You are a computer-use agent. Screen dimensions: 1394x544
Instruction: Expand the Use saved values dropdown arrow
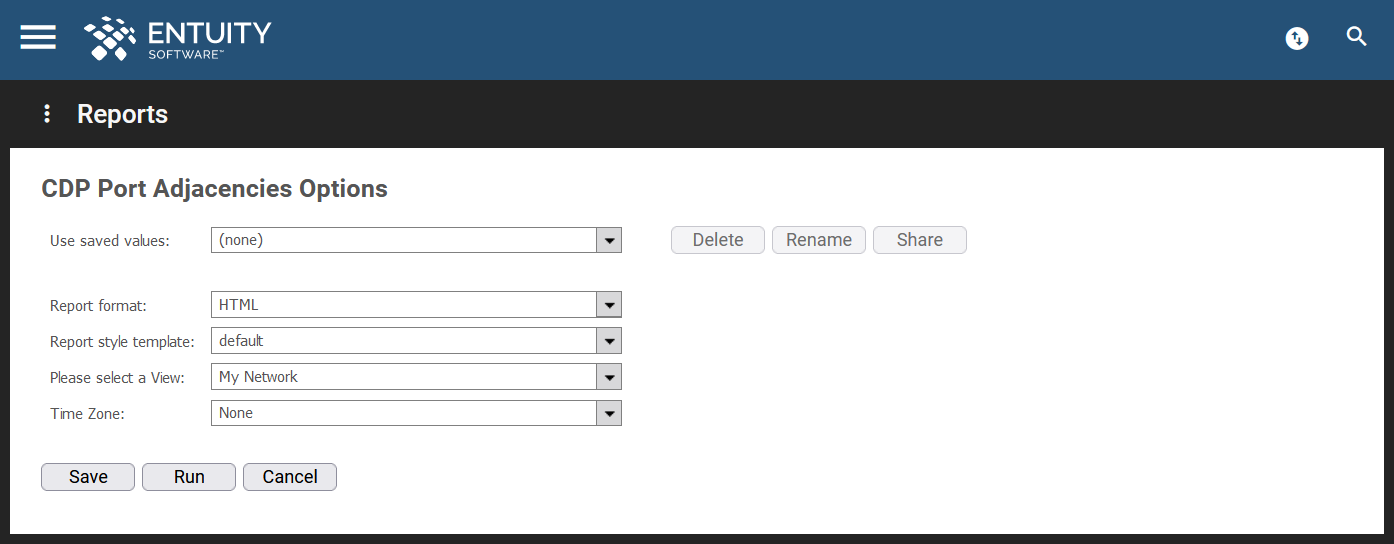(x=609, y=240)
